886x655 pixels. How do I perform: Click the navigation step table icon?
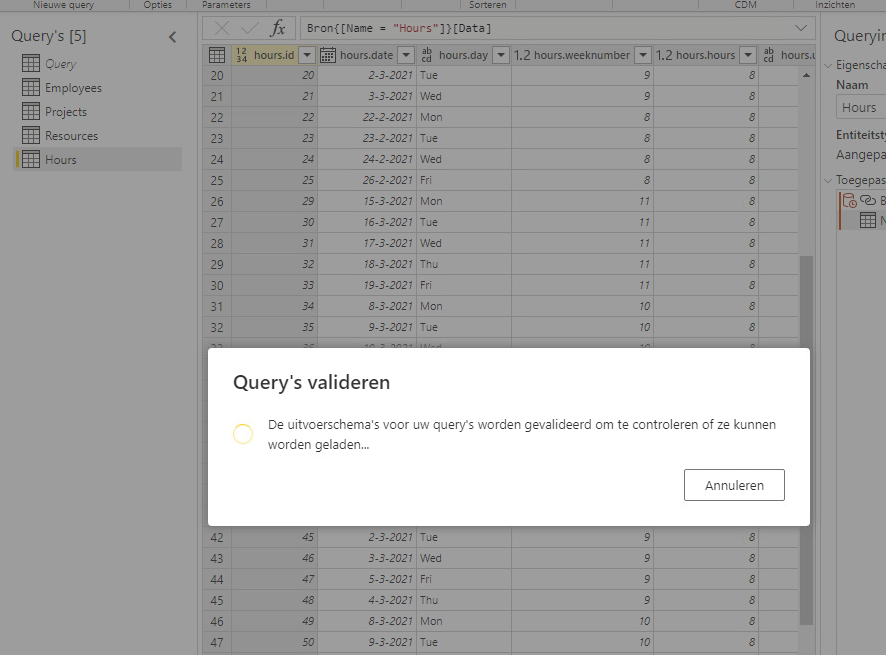[868, 220]
